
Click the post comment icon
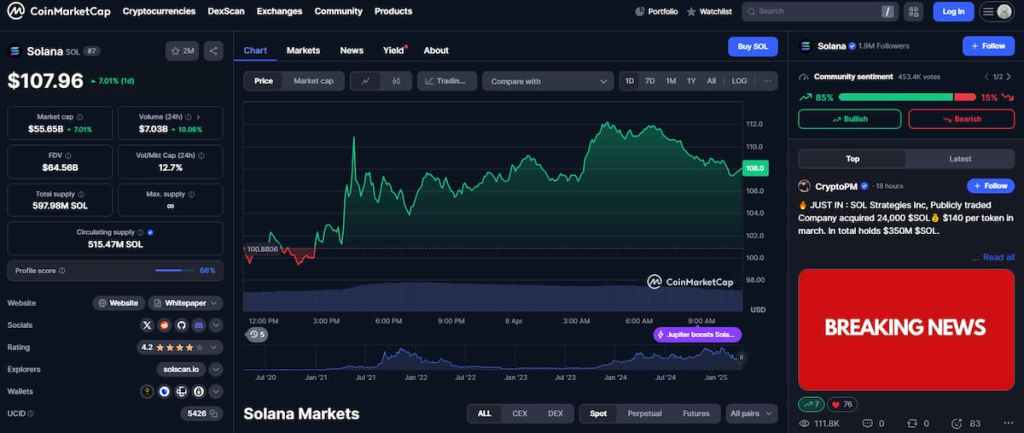coord(867,424)
